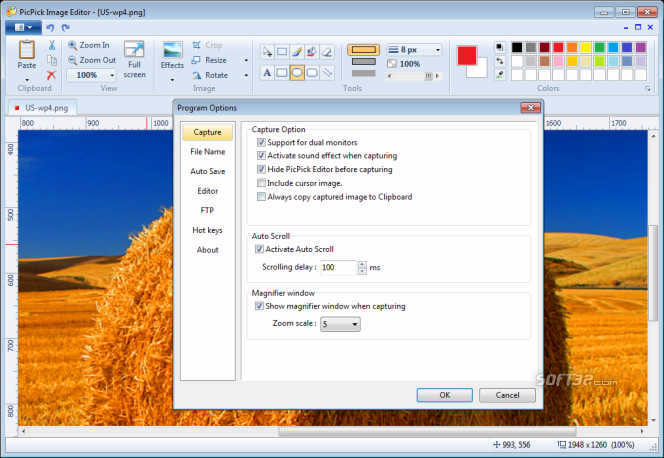
Task: Activate the color picker eyedropper
Action: (500, 75)
